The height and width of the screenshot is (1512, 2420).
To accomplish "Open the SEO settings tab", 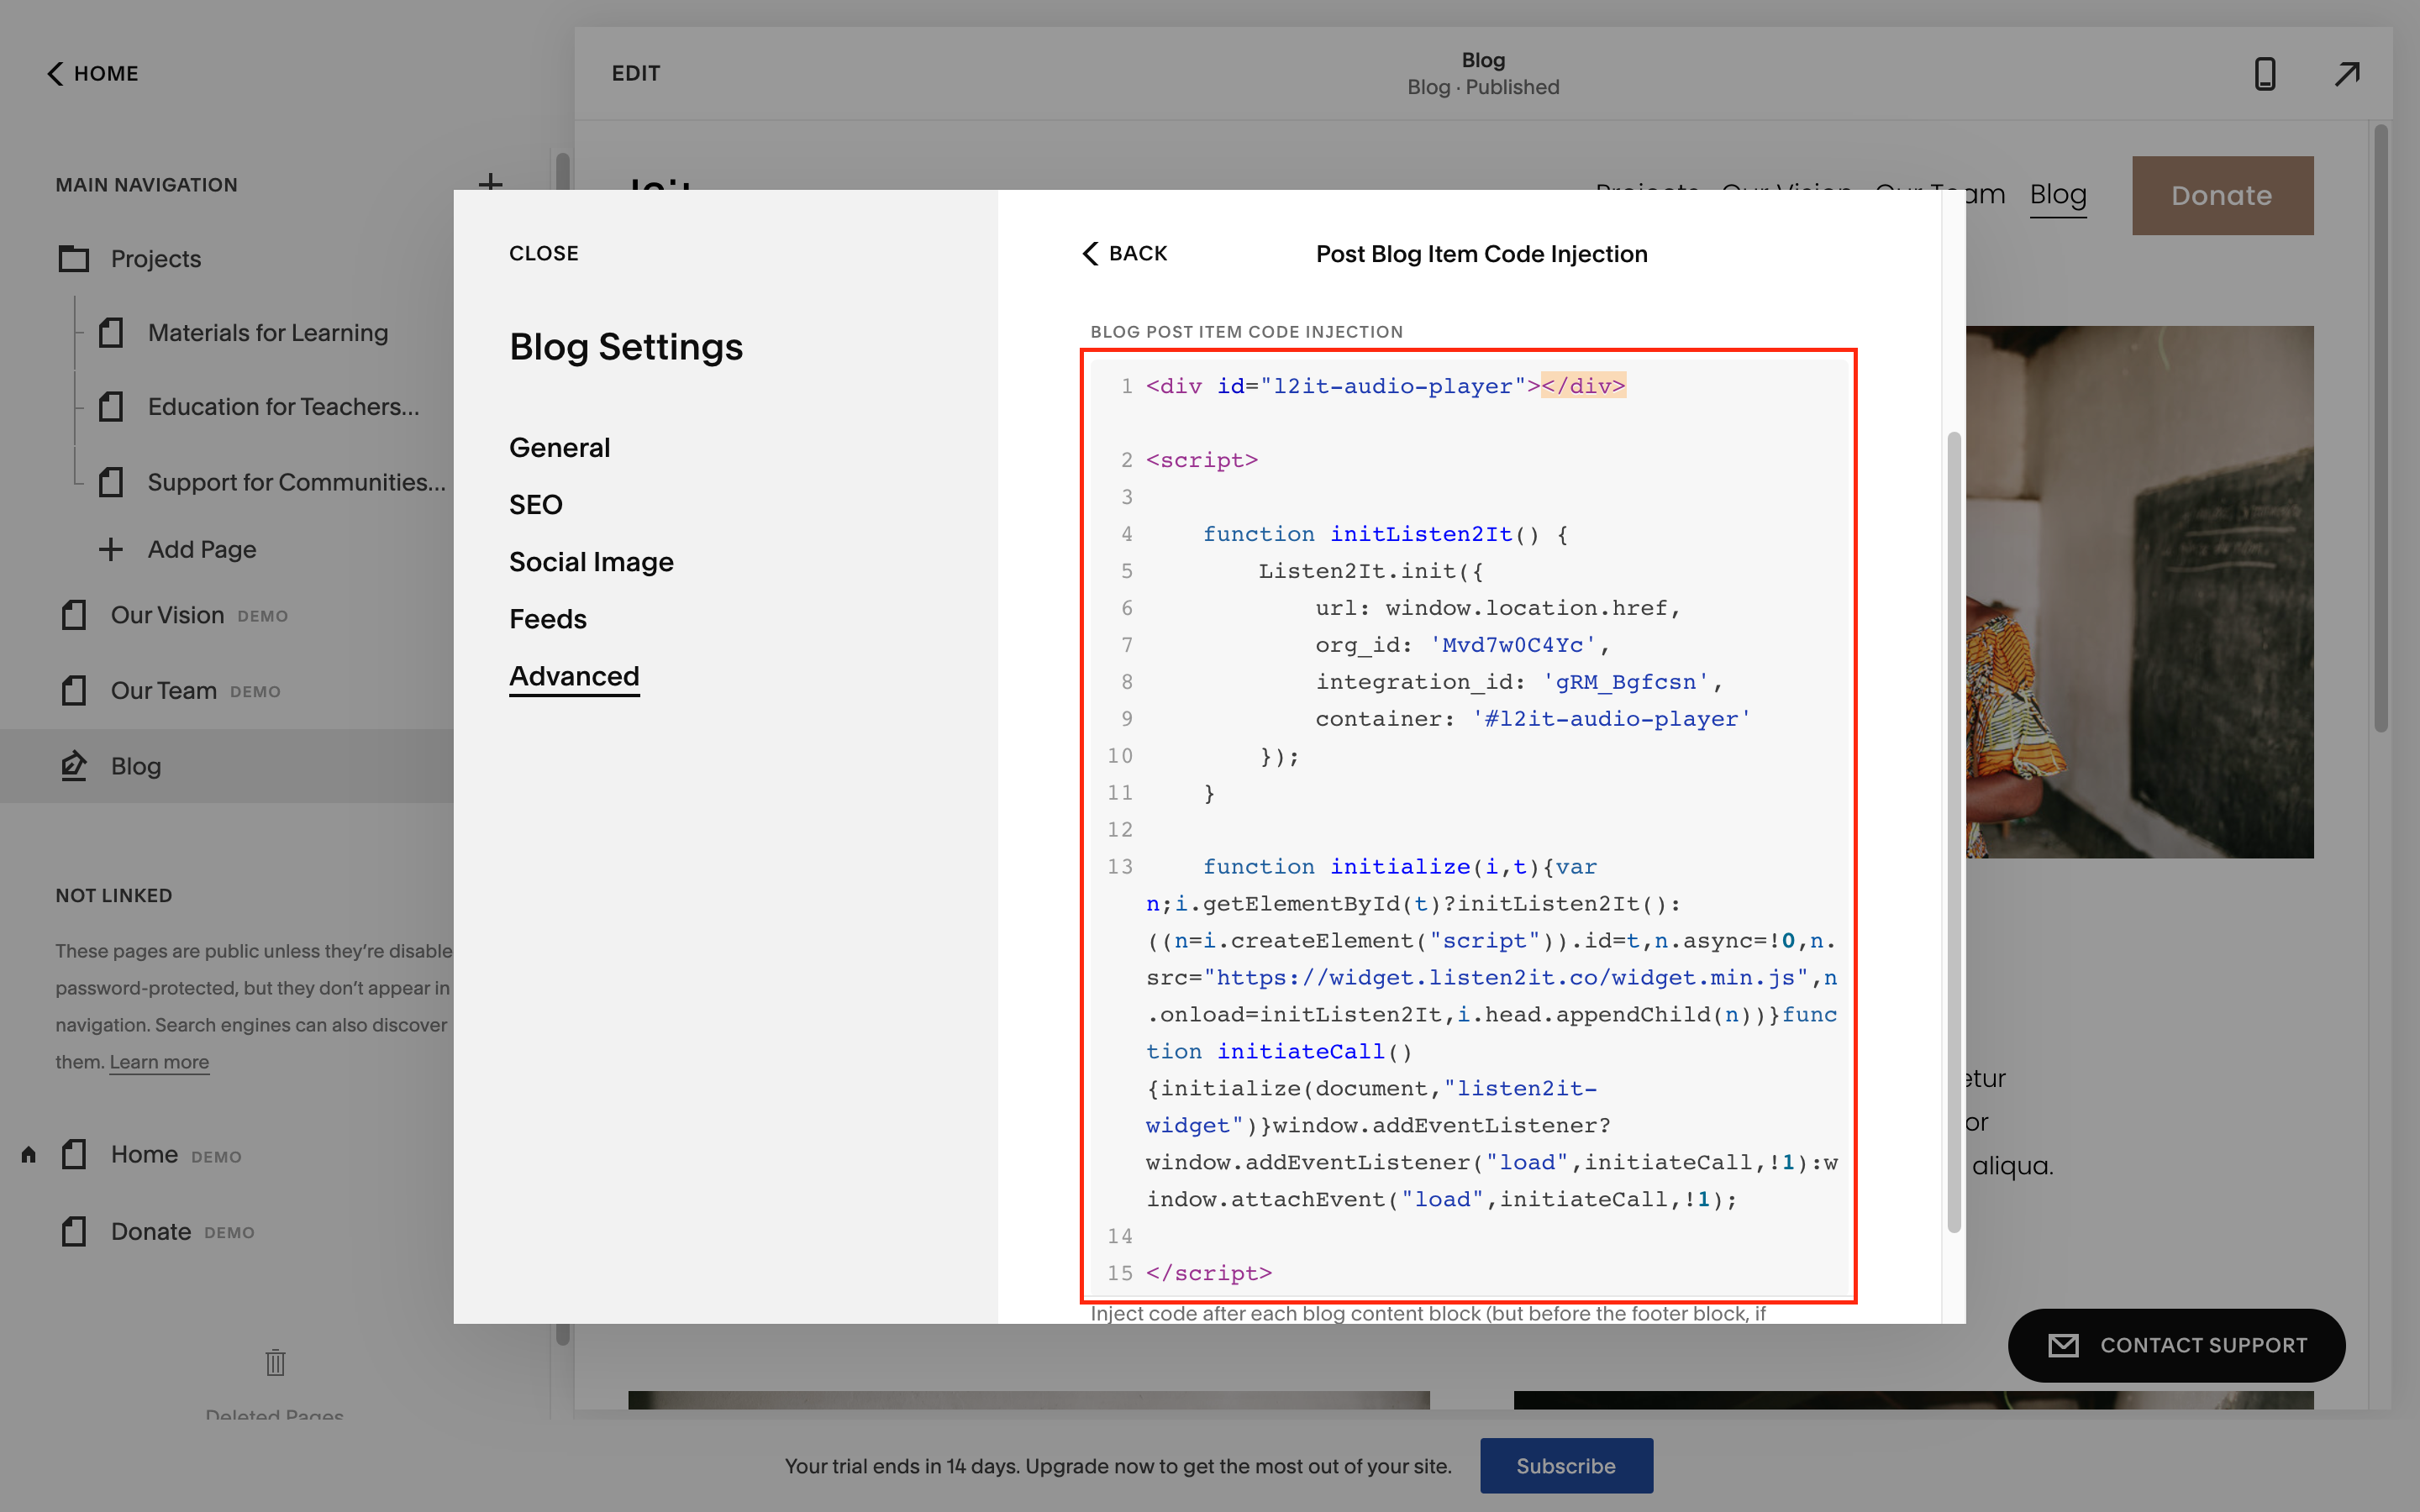I will (x=535, y=504).
